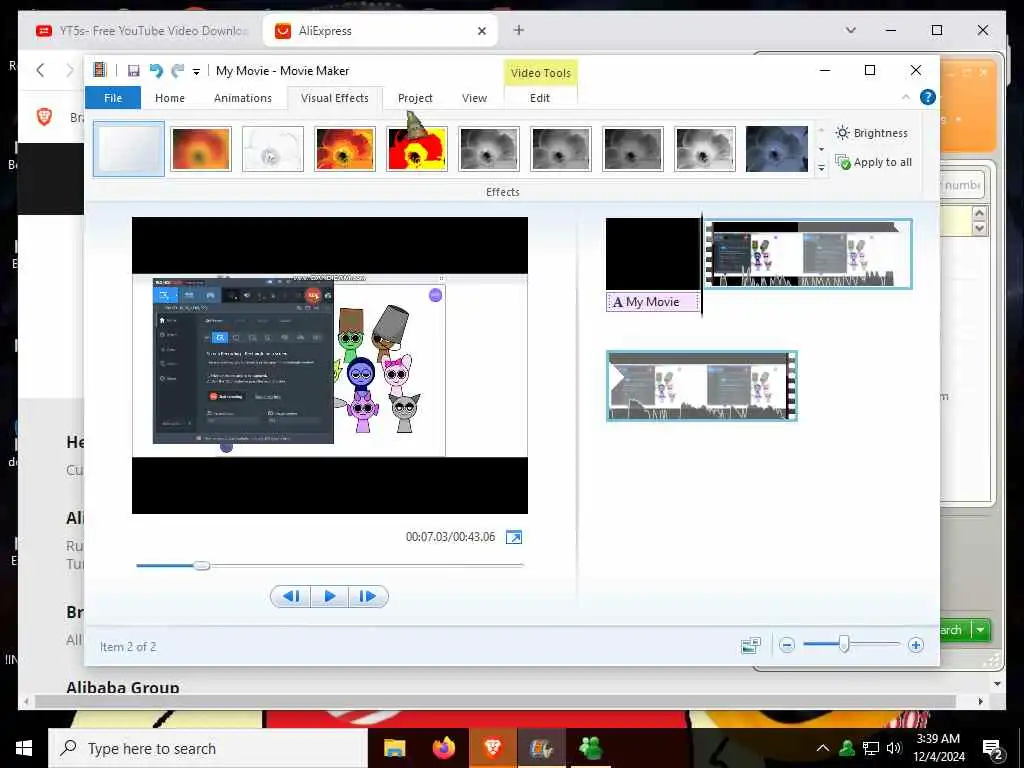Click the preview seek bar handle

pyautogui.click(x=202, y=566)
